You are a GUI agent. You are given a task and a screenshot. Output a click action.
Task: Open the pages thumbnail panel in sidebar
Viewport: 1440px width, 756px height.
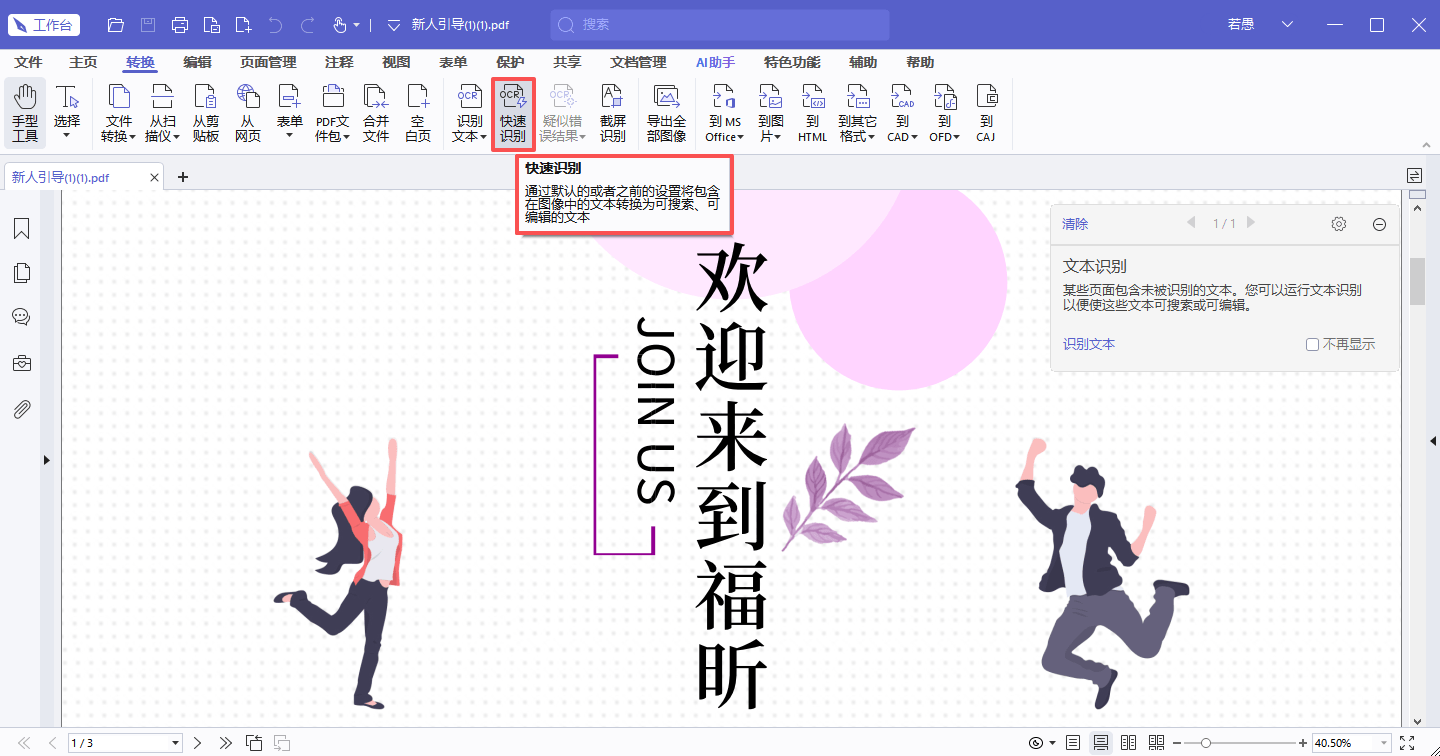21,273
